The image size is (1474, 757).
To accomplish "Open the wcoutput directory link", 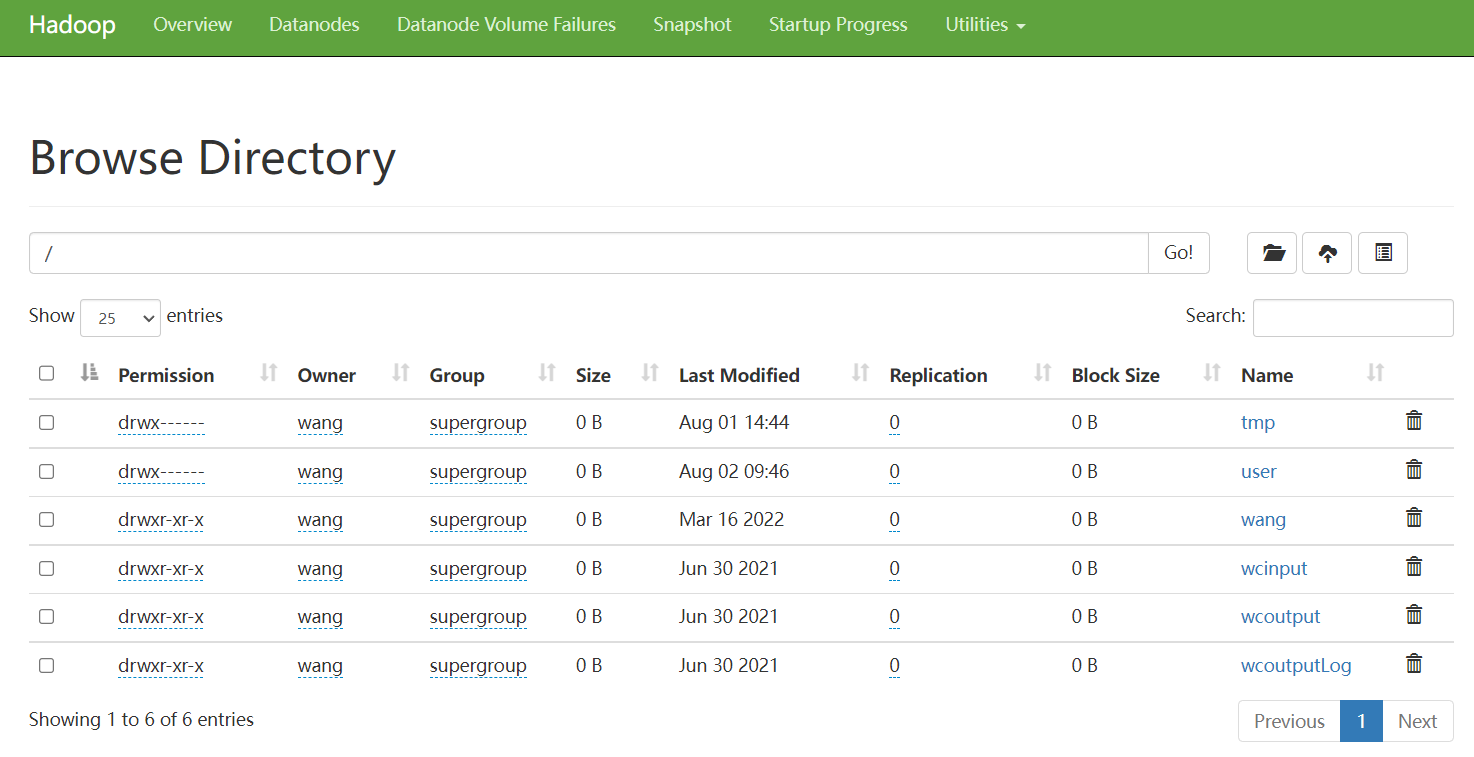I will pos(1280,616).
